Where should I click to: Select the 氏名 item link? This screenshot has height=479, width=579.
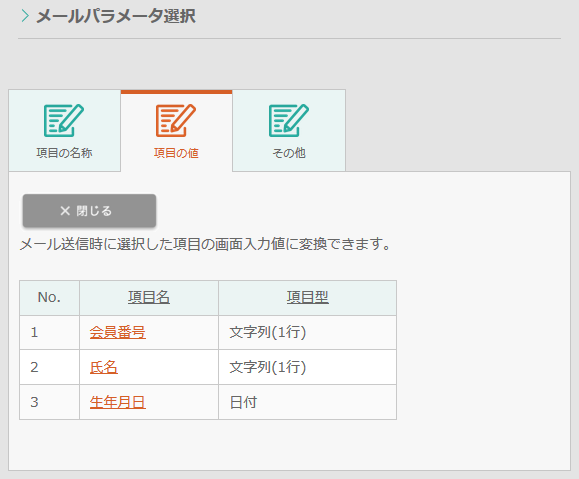coord(103,367)
